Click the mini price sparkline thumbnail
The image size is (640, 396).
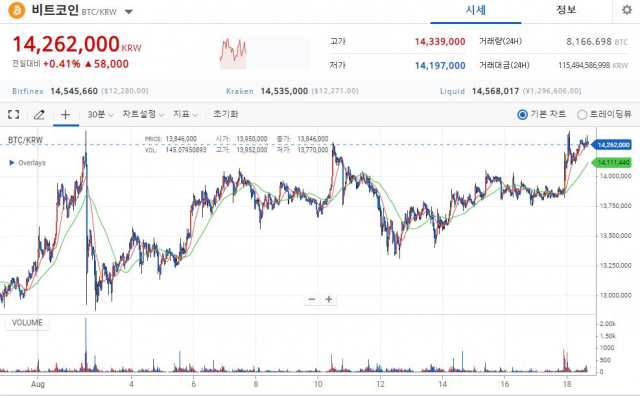tap(264, 53)
